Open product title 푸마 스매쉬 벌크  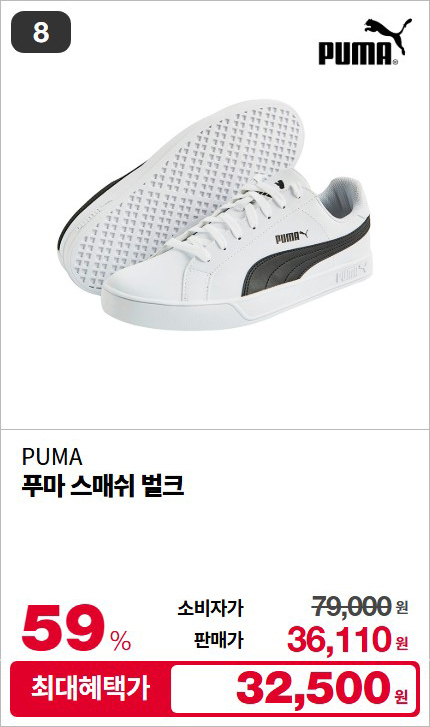coord(103,485)
